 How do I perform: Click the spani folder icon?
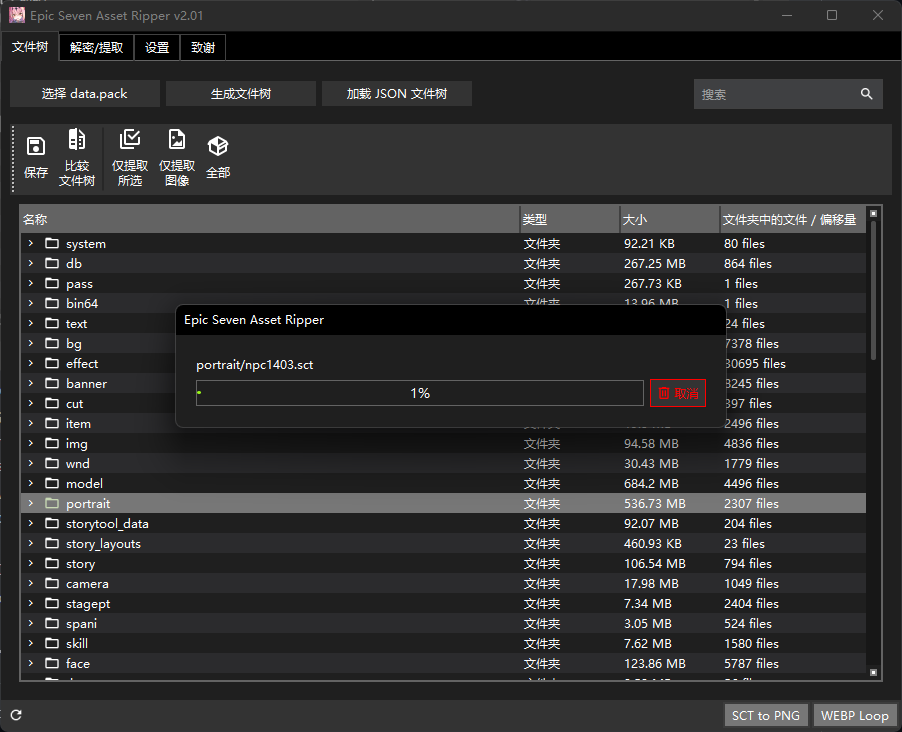click(52, 623)
